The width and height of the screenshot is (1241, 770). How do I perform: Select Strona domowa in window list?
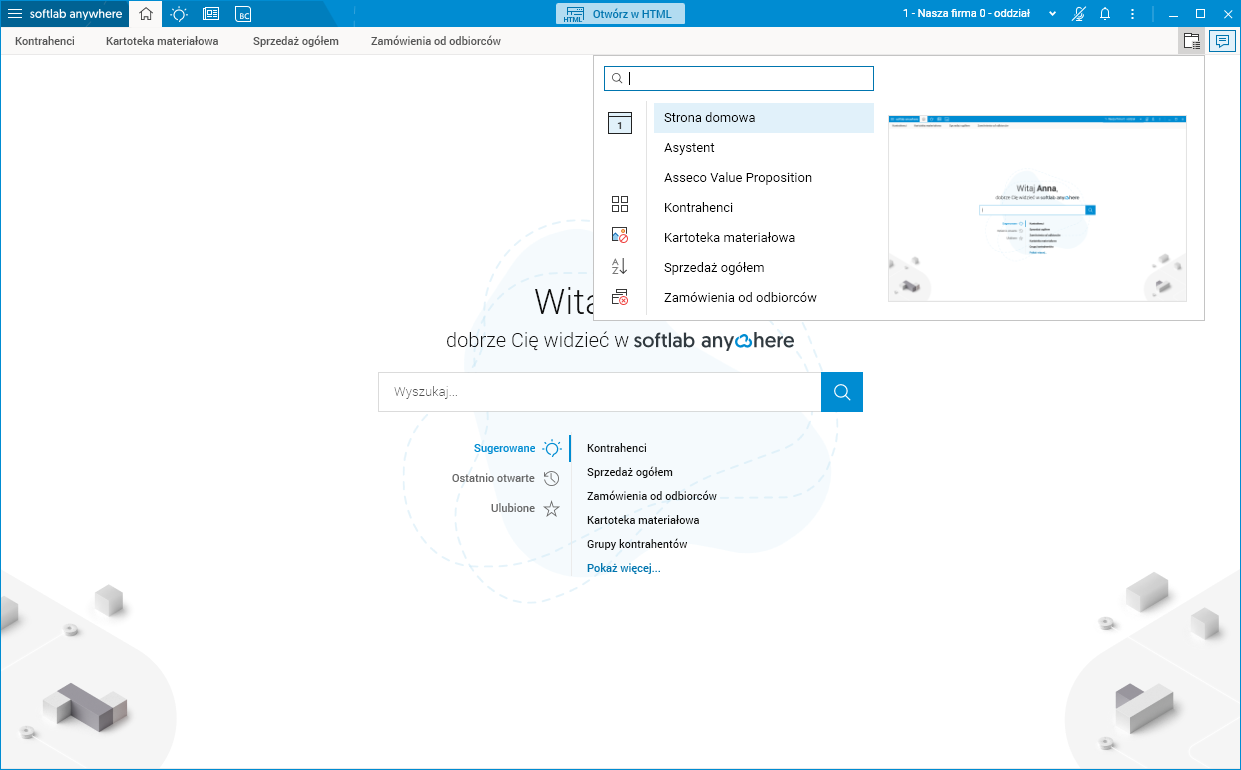(764, 118)
